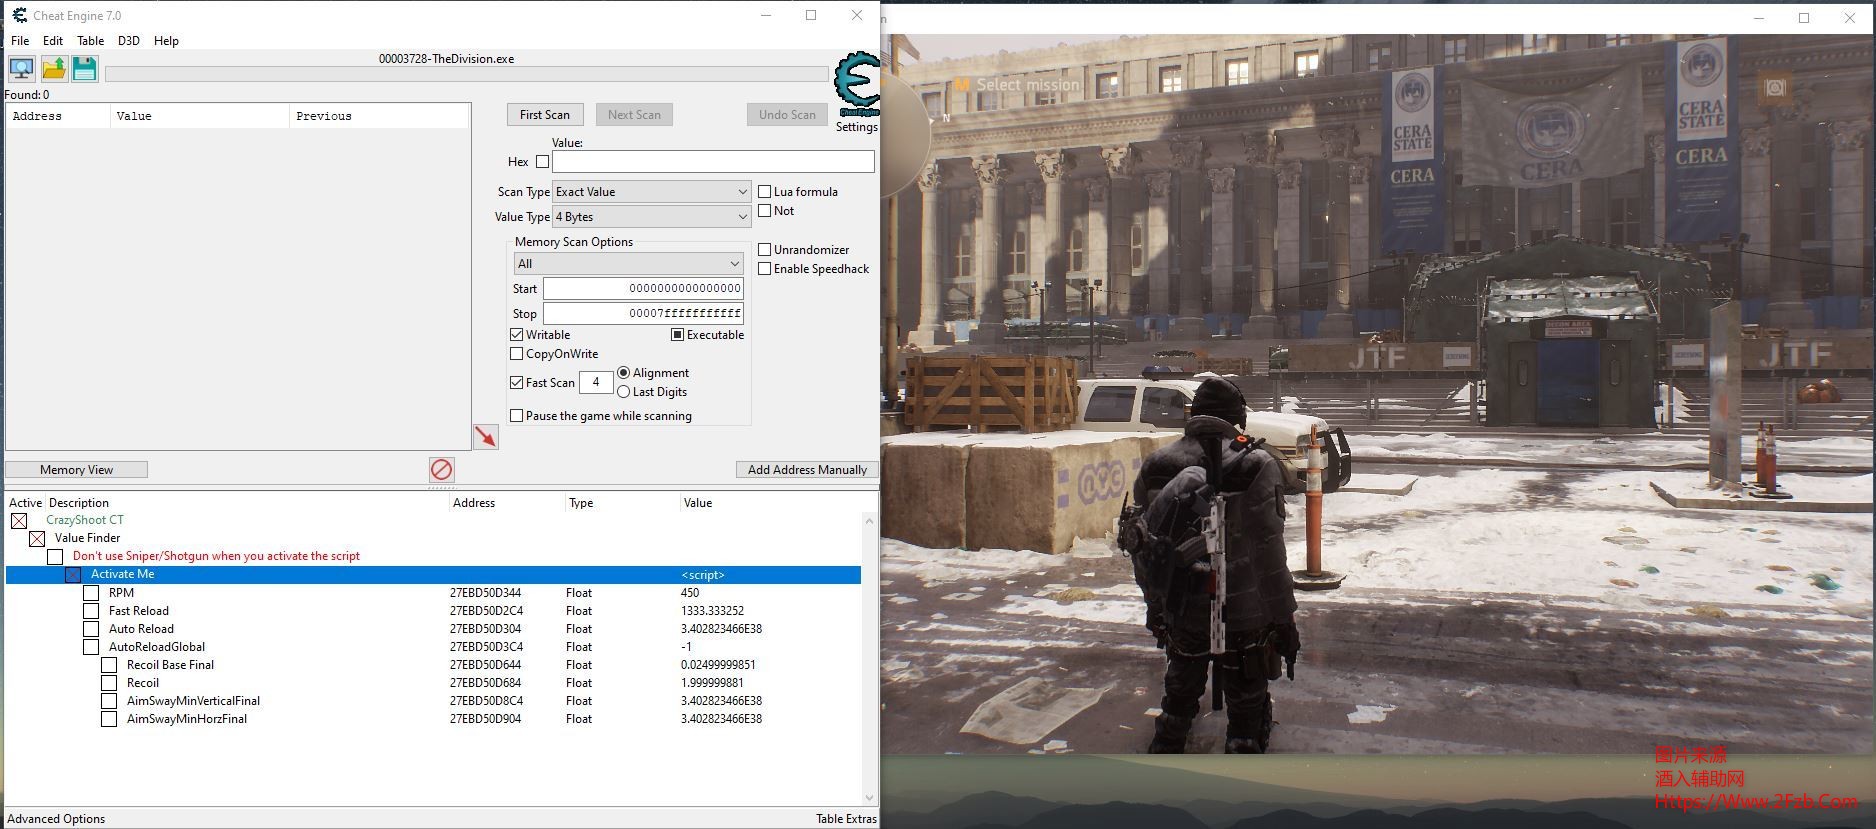Freeze AutoReloadGlobal entry checkbox

pyautogui.click(x=91, y=647)
